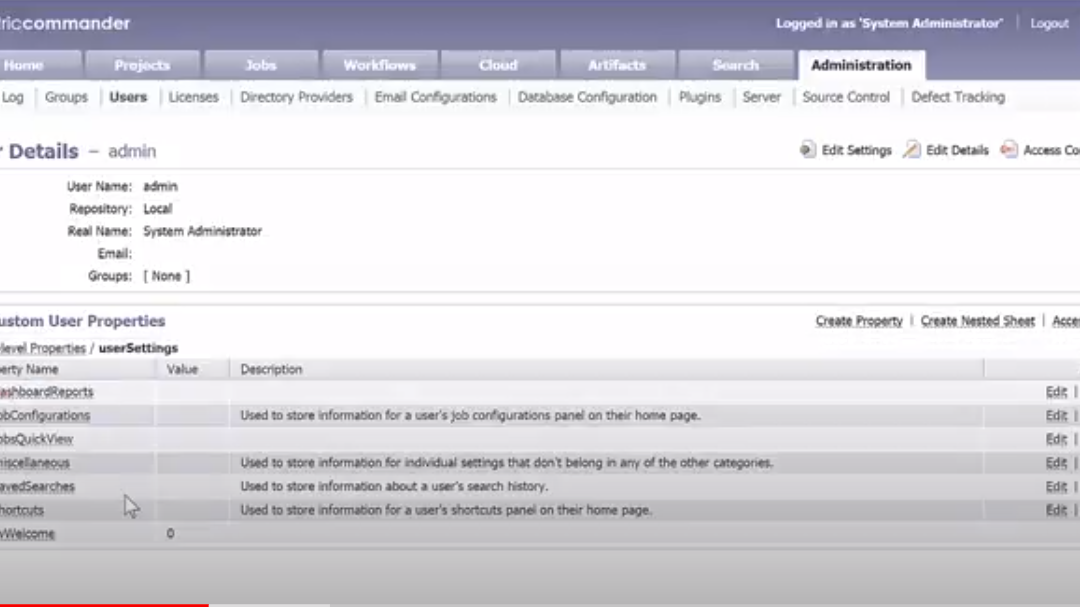Go to the Plugins section
Screen dimensions: 1080x607
700,97
